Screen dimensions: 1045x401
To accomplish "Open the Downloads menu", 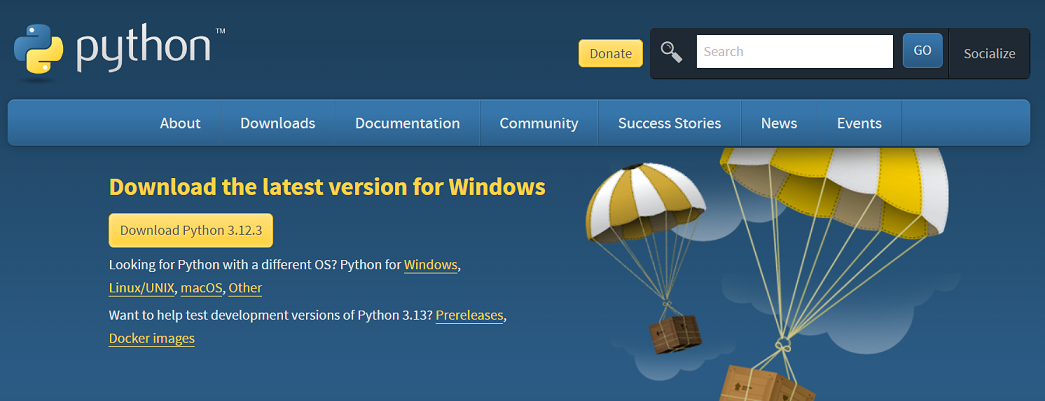I will point(278,123).
